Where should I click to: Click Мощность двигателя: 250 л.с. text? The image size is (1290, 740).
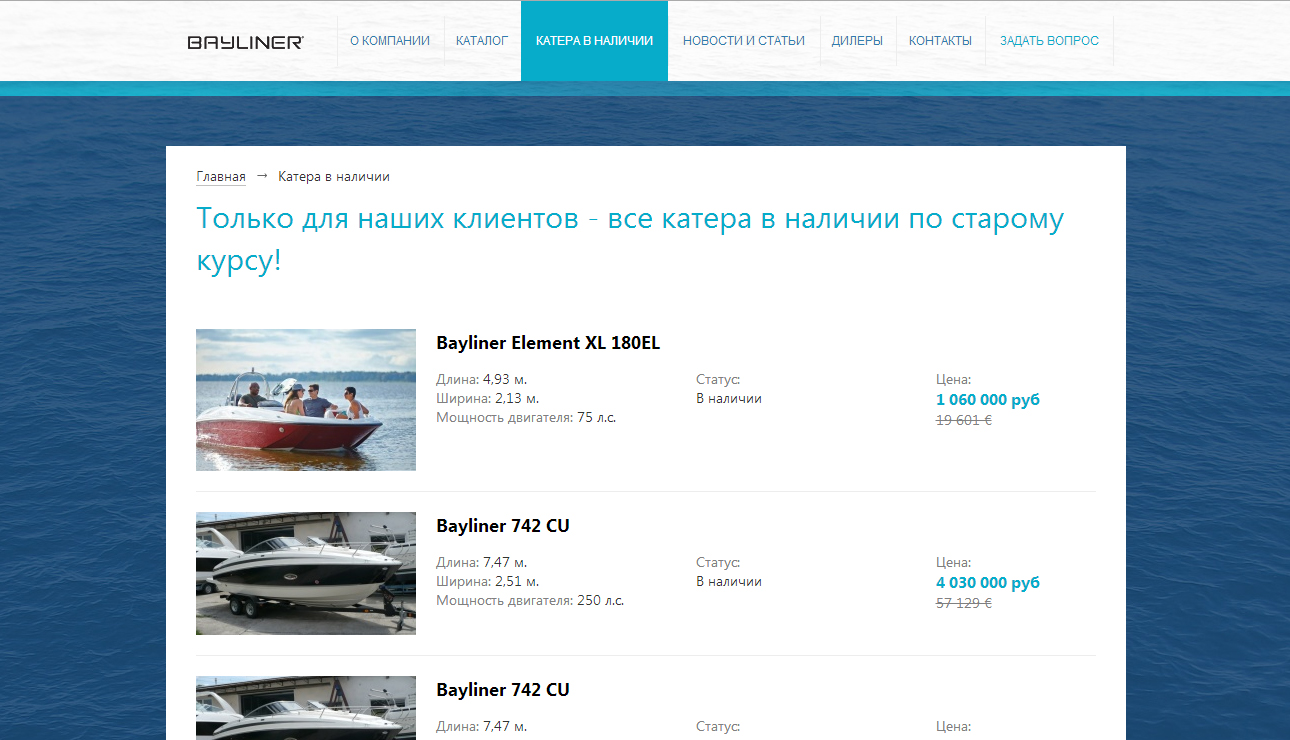pyautogui.click(x=530, y=600)
